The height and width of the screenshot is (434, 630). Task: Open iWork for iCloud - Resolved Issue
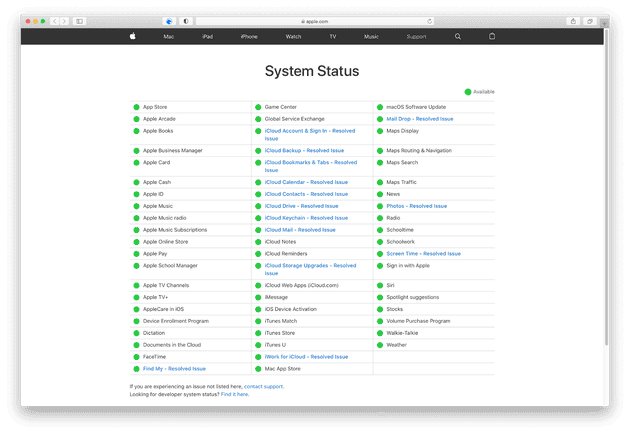306,357
